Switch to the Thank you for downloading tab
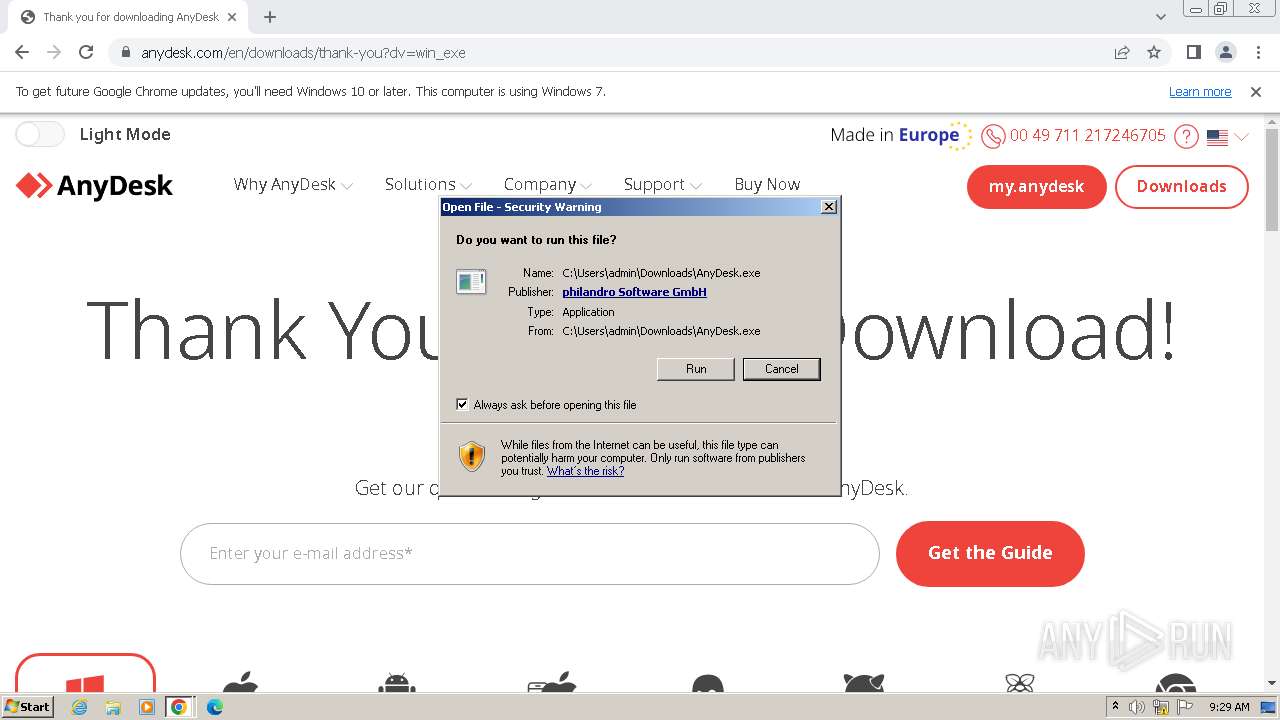 129,17
